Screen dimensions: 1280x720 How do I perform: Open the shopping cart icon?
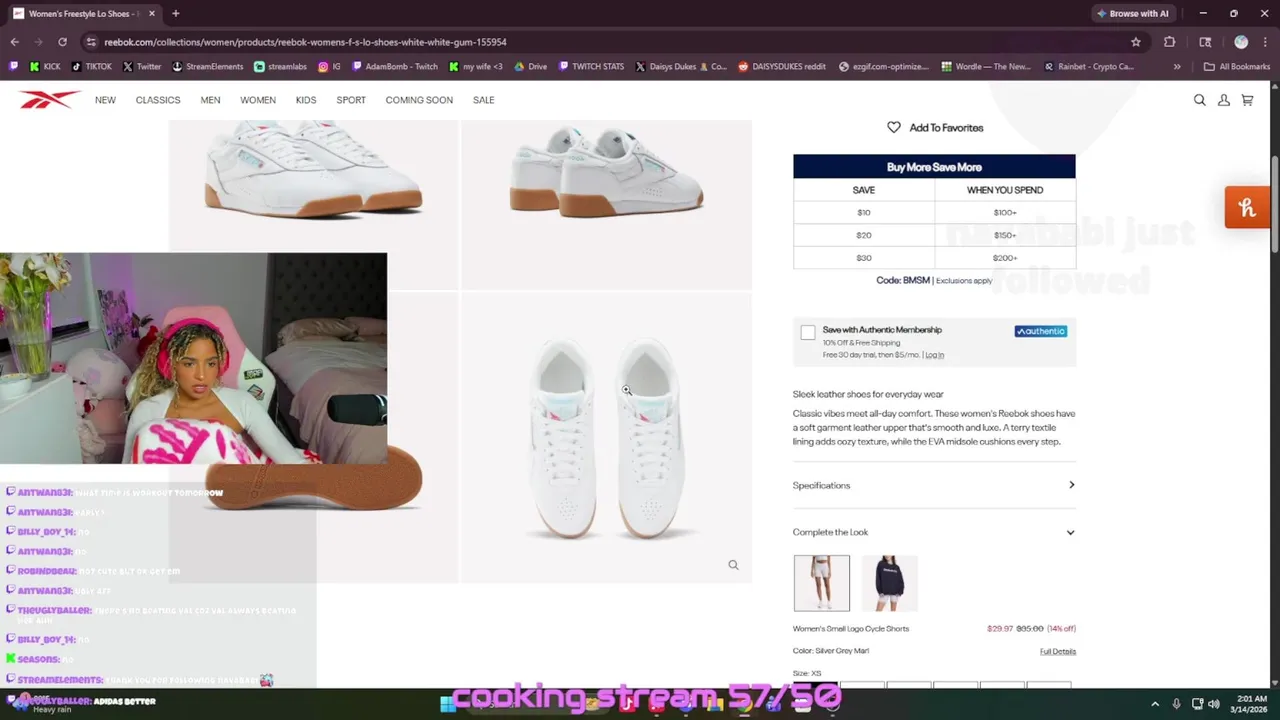pyautogui.click(x=1247, y=100)
